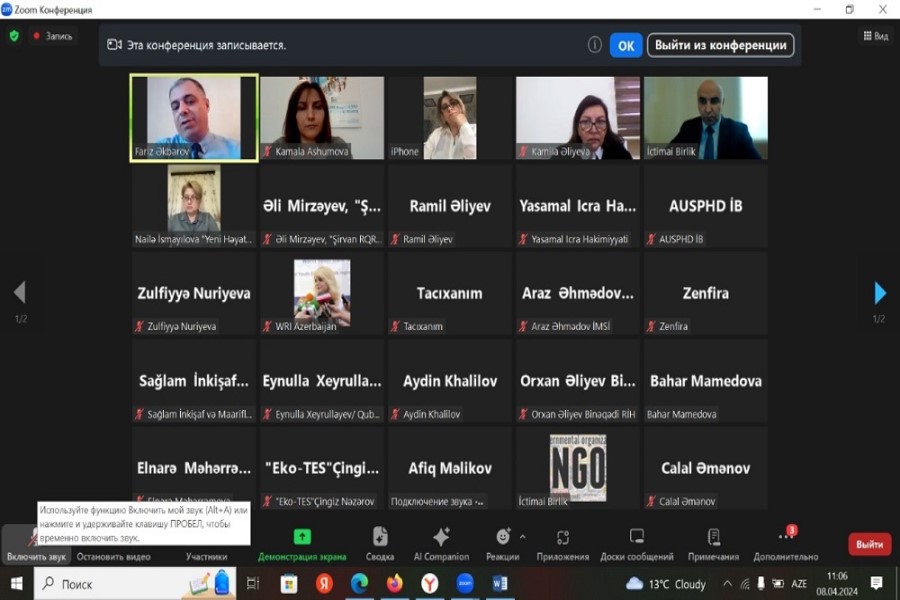Click the OK button in banner
The image size is (900, 600).
tap(626, 45)
